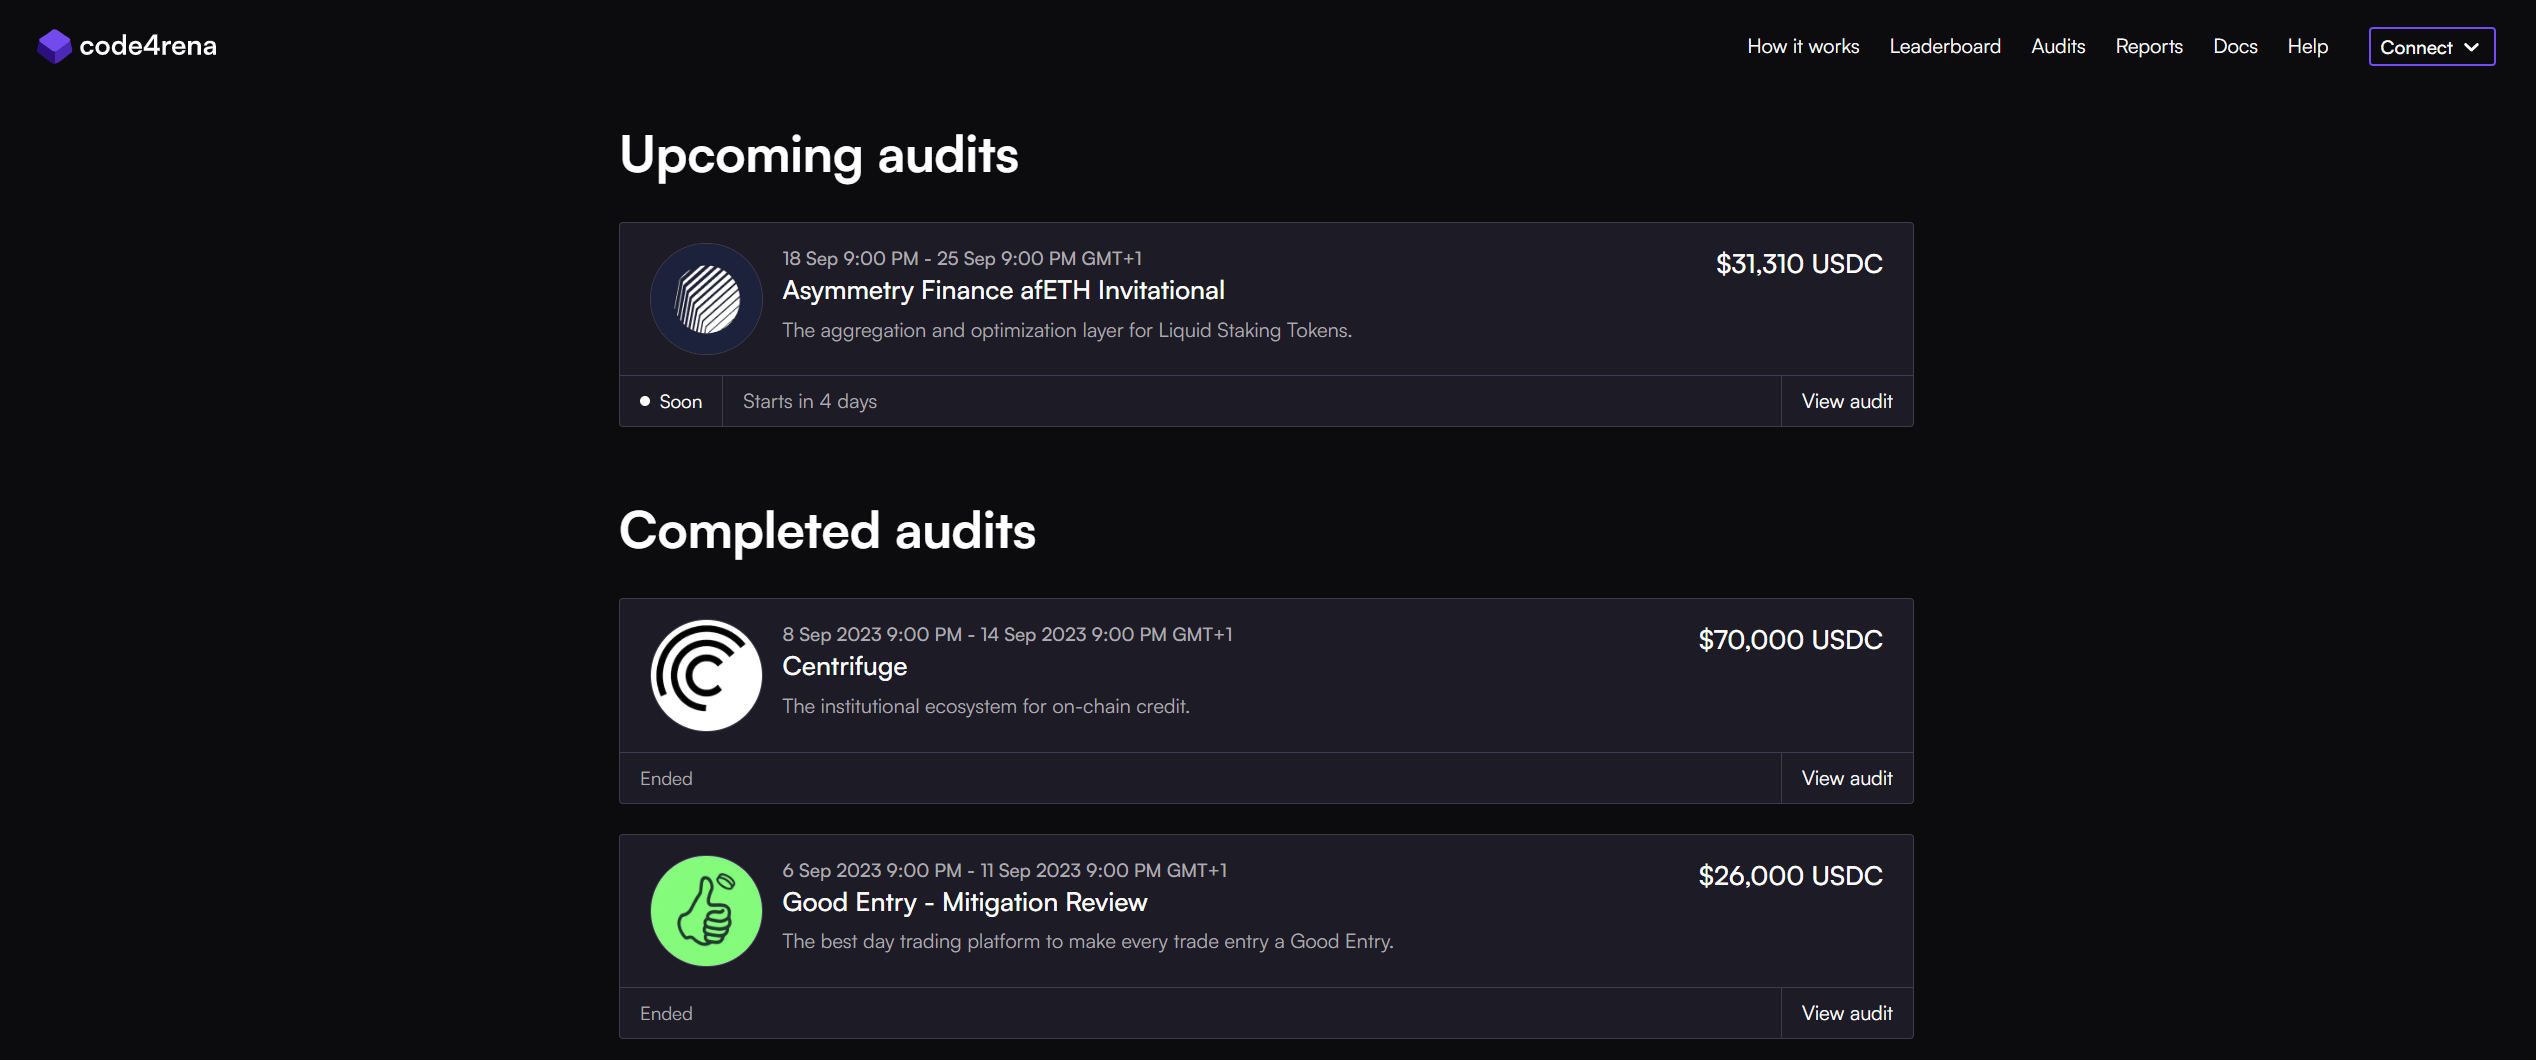Click the '6 Sep 2023 - 11 Sep 2023' date range
2536x1060 pixels.
[x=1004, y=870]
